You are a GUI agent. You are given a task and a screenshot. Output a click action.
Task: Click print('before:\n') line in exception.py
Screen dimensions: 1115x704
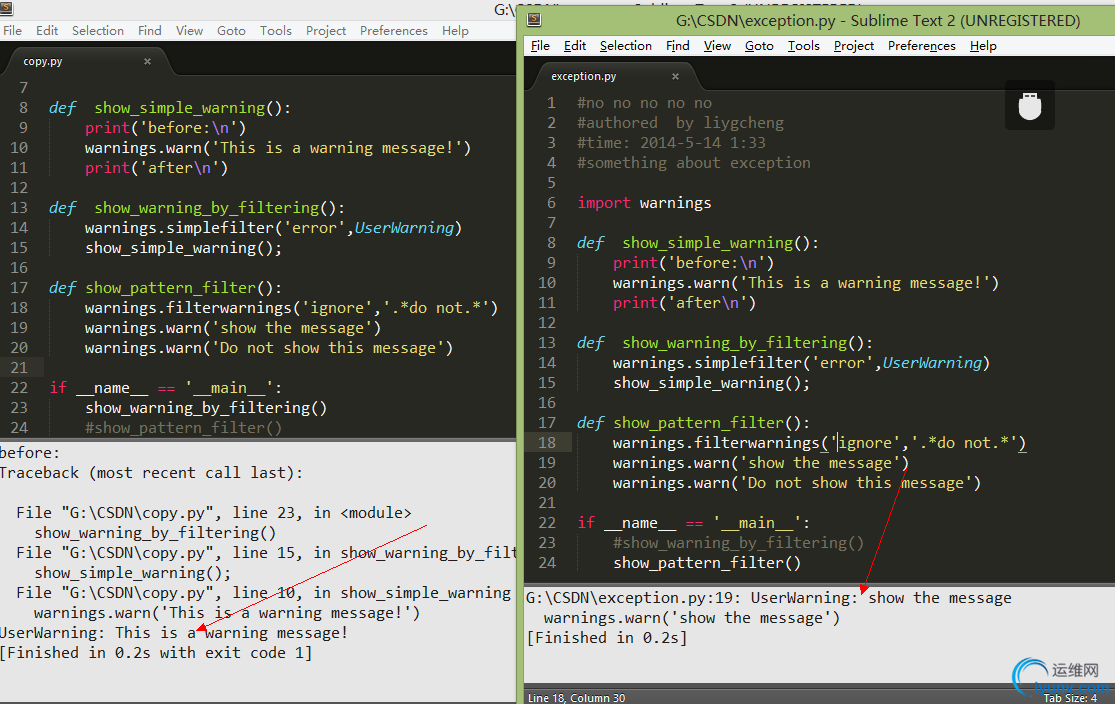(693, 263)
